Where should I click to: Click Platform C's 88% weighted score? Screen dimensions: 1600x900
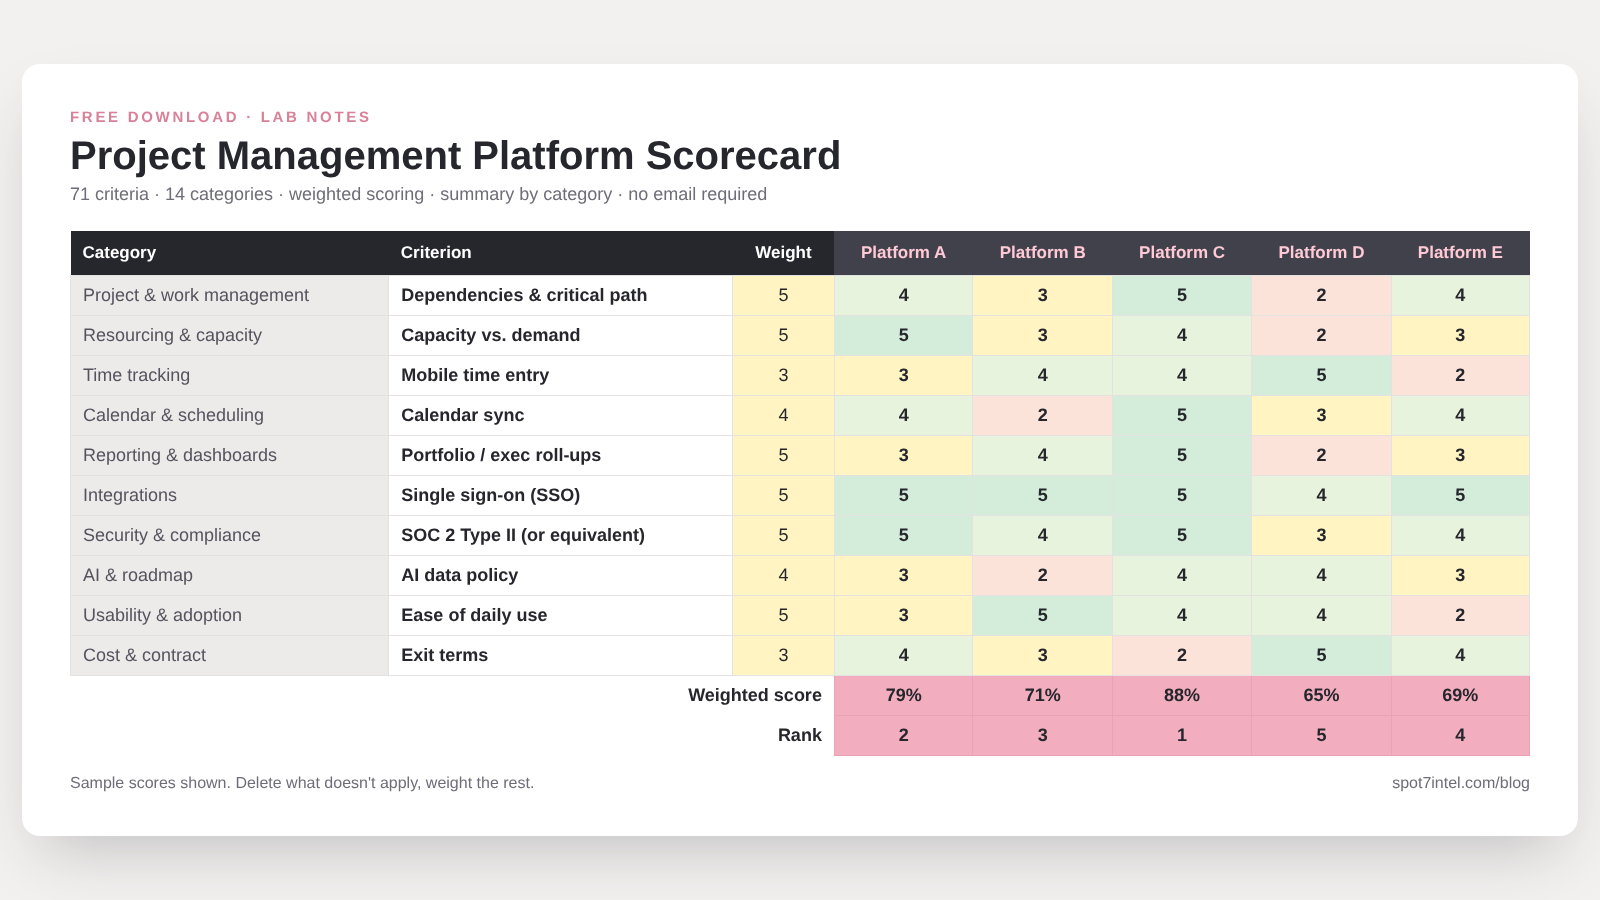coord(1182,695)
